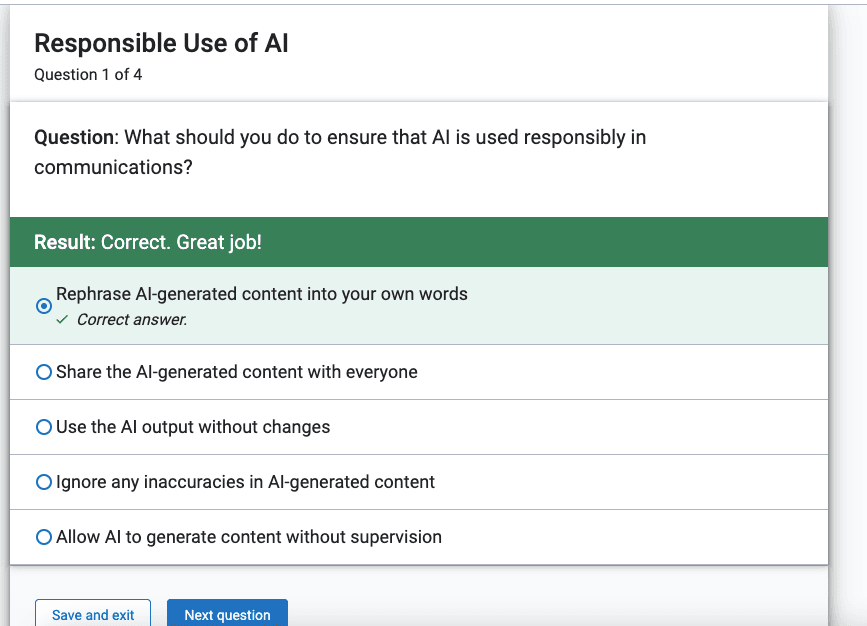Go to the Next question

[227, 614]
